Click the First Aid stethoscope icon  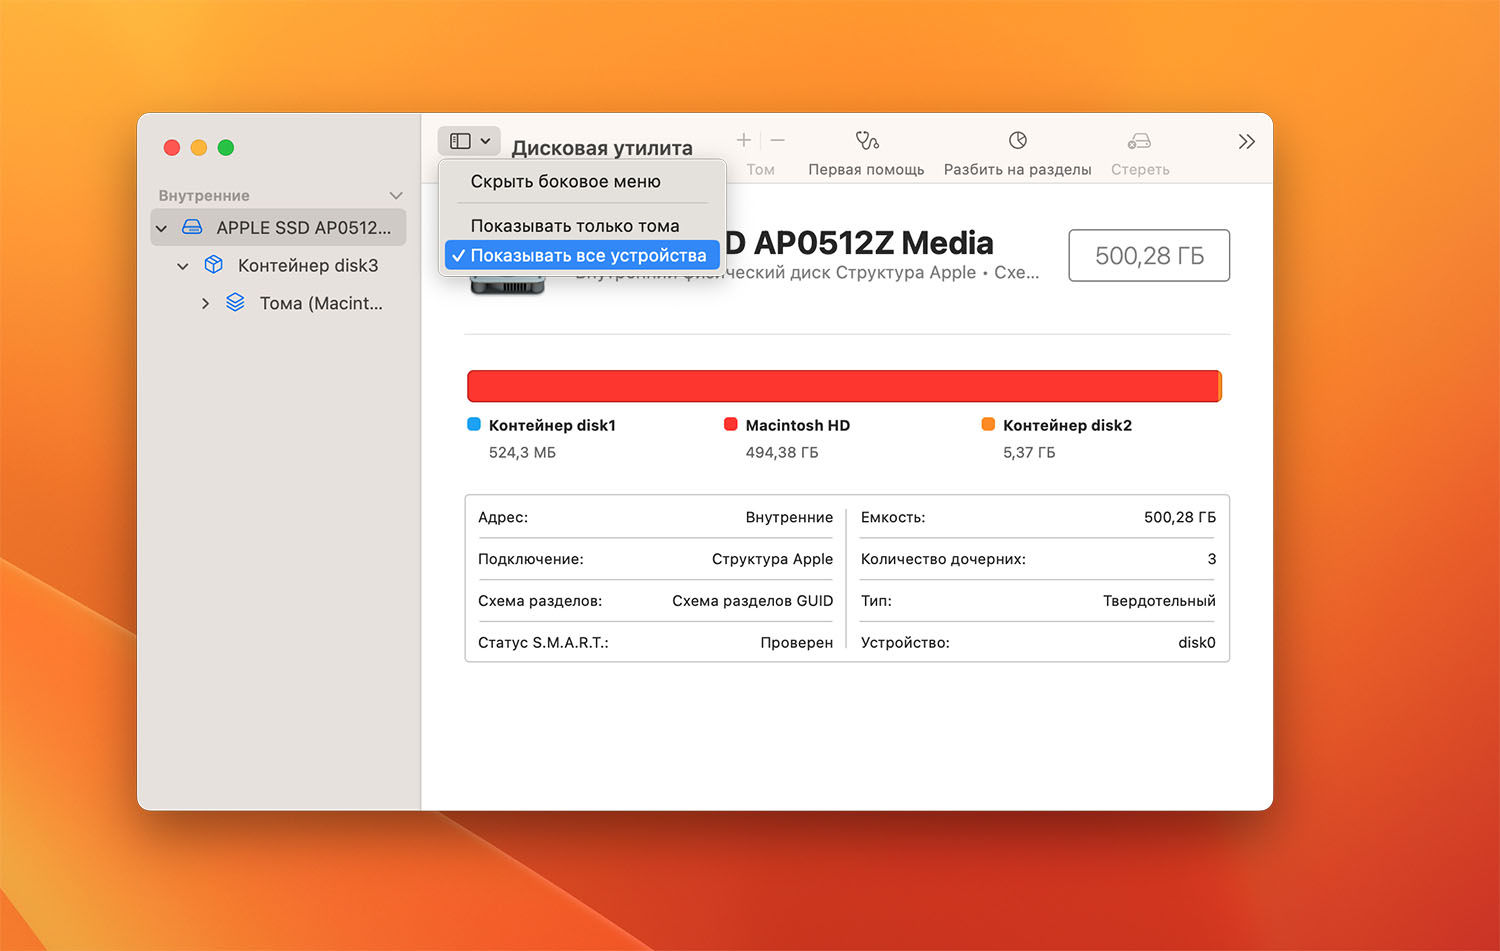(866, 141)
